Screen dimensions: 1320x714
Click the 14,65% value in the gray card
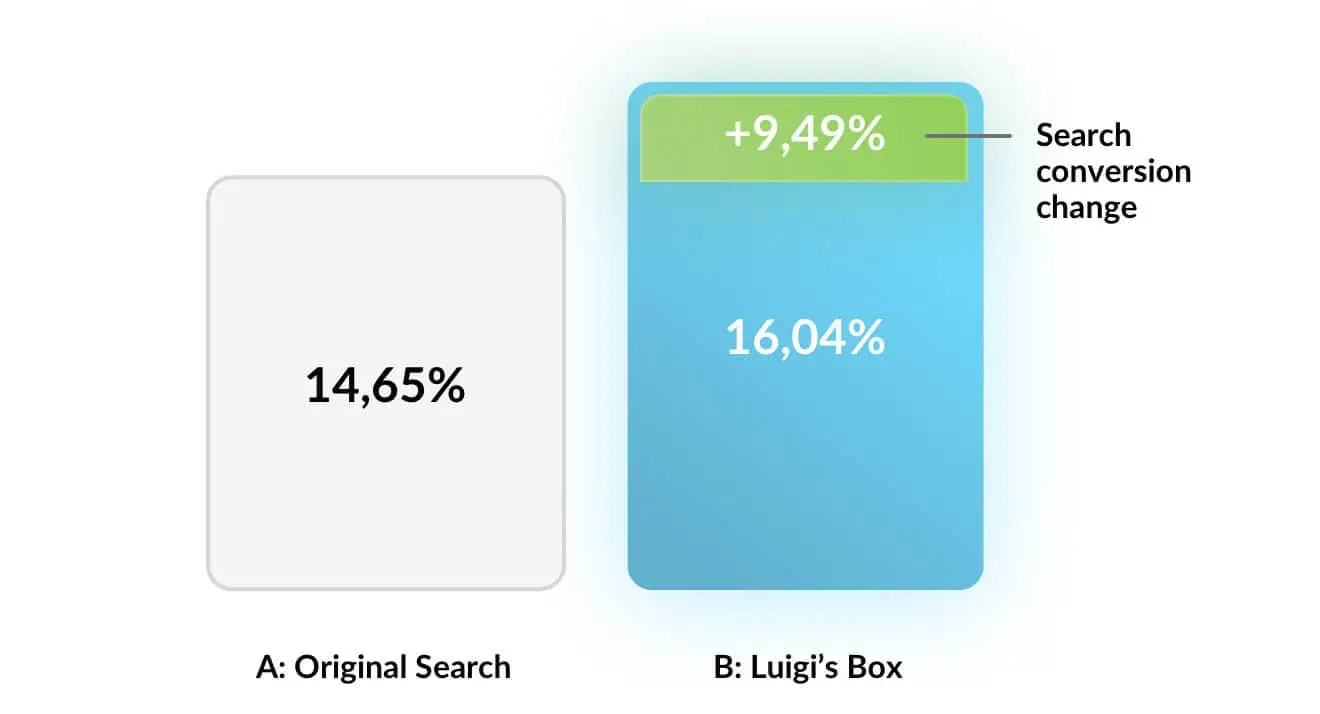click(385, 386)
